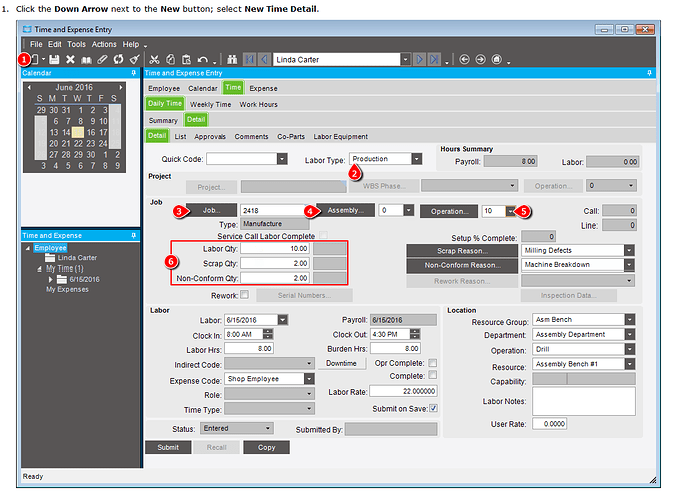Open the Machine Breakdown non-conform dropdown

(629, 265)
